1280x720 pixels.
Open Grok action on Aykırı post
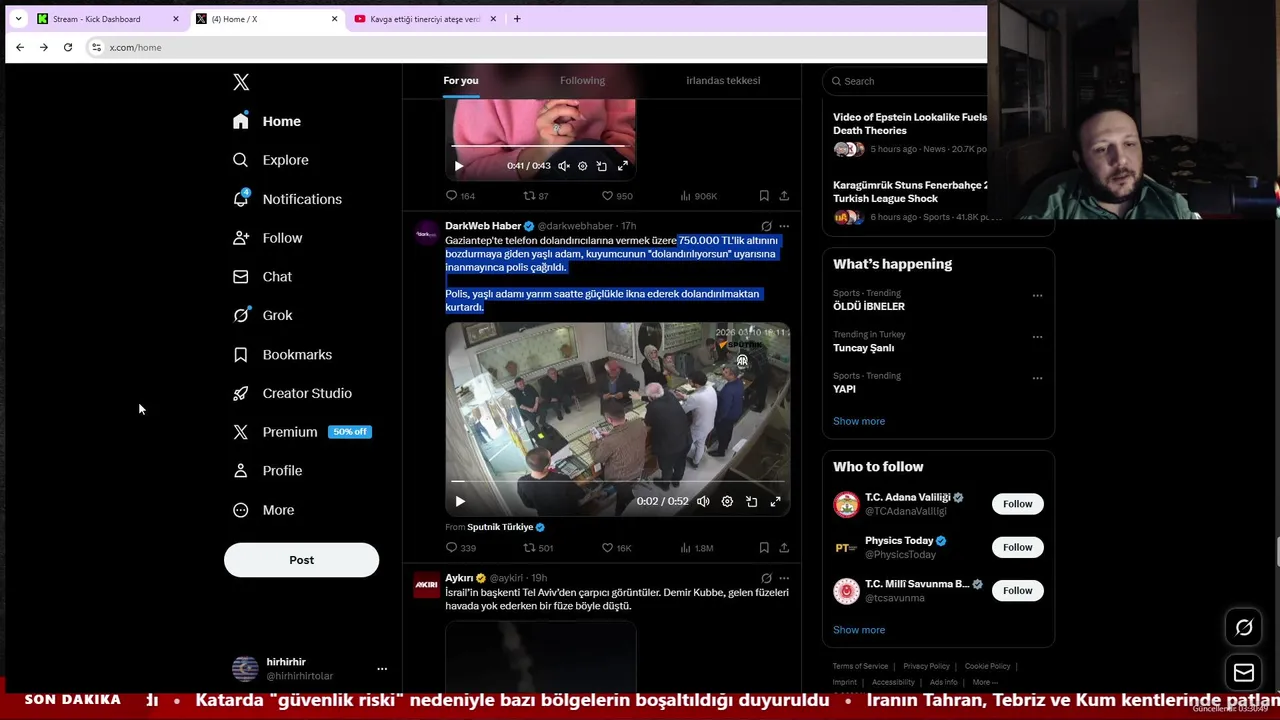click(x=766, y=578)
